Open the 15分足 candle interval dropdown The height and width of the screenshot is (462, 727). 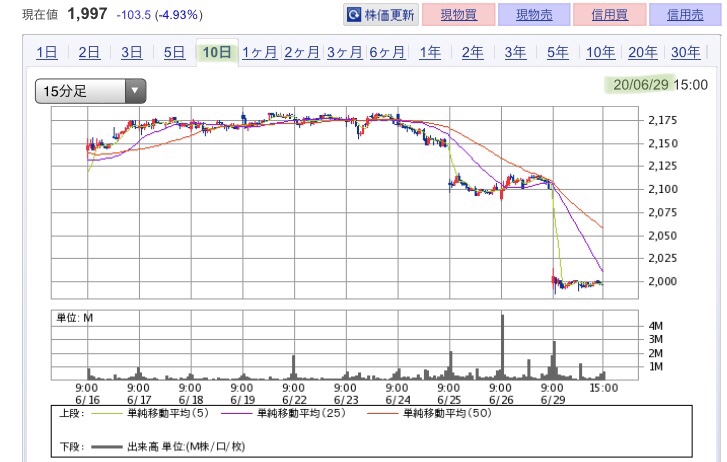click(91, 91)
